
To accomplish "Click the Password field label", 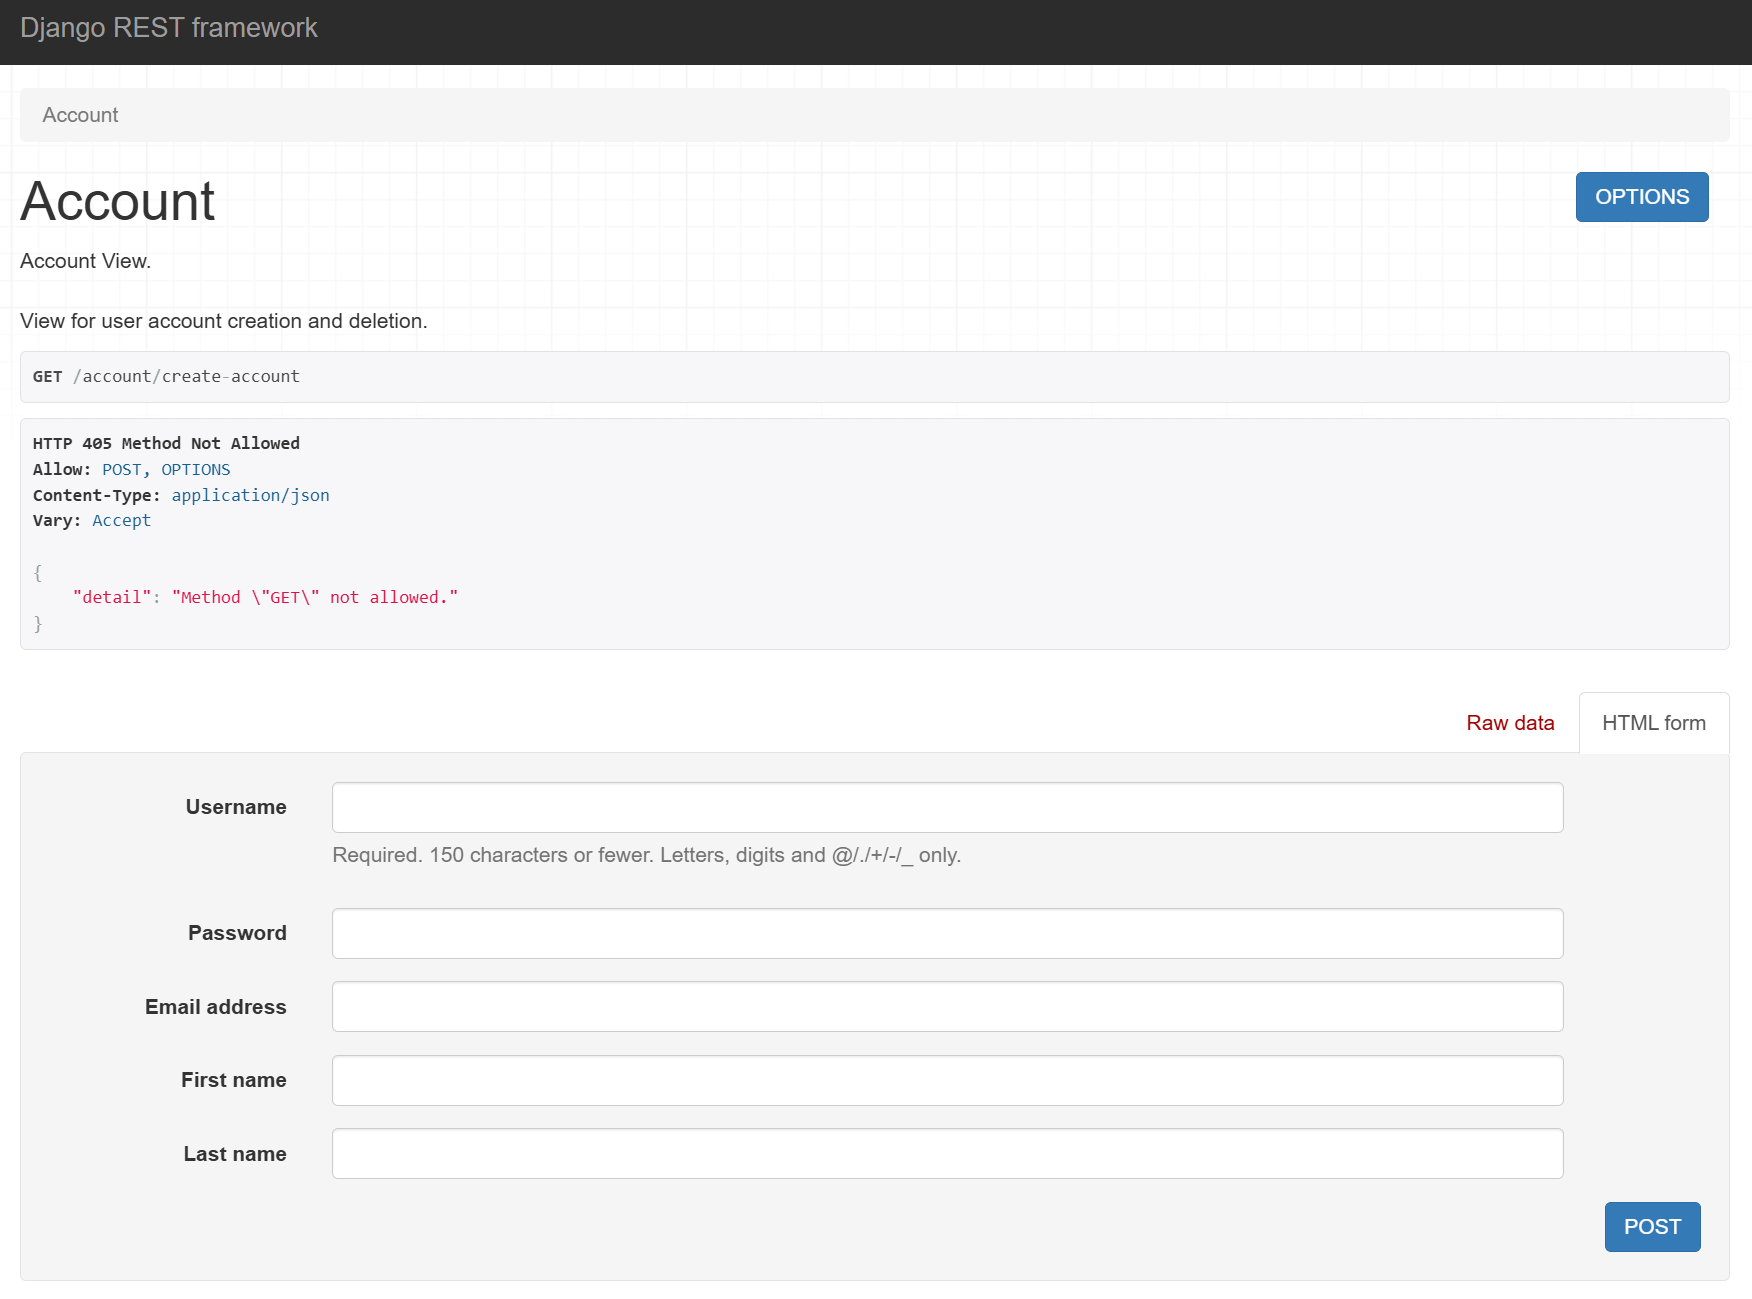I will click(237, 933).
